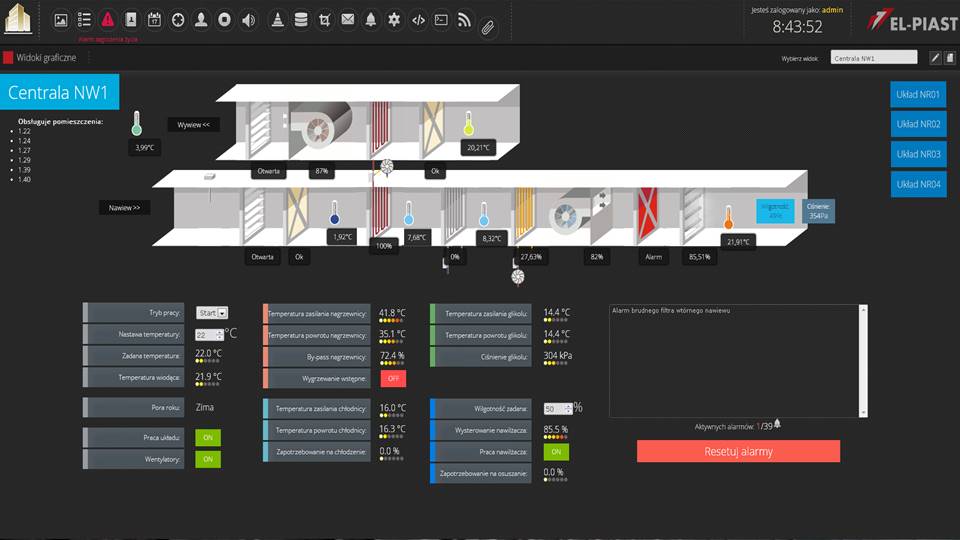Viewport: 960px width, 540px height.
Task: Click the RSS feed icon
Action: point(464,19)
